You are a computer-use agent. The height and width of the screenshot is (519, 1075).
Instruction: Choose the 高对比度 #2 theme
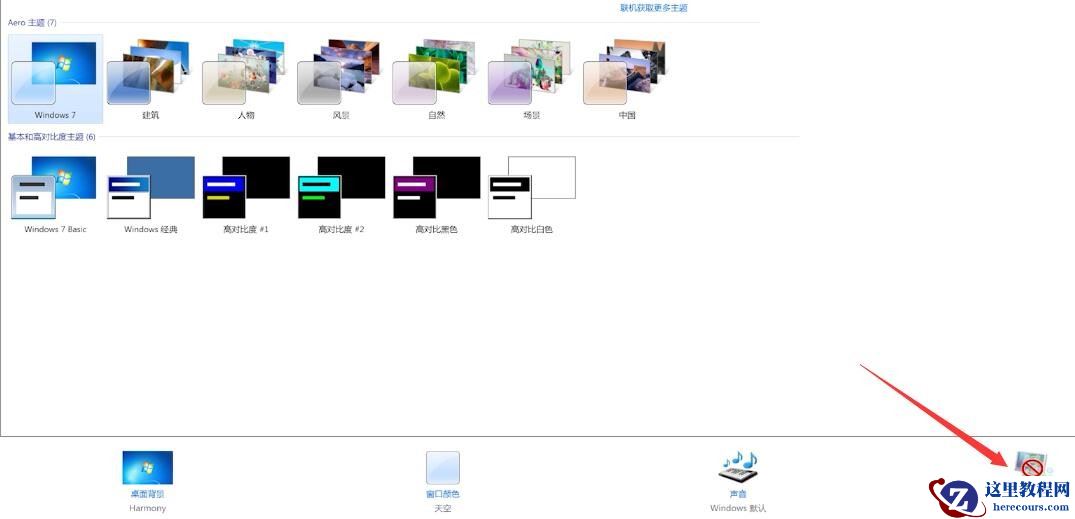(x=341, y=195)
